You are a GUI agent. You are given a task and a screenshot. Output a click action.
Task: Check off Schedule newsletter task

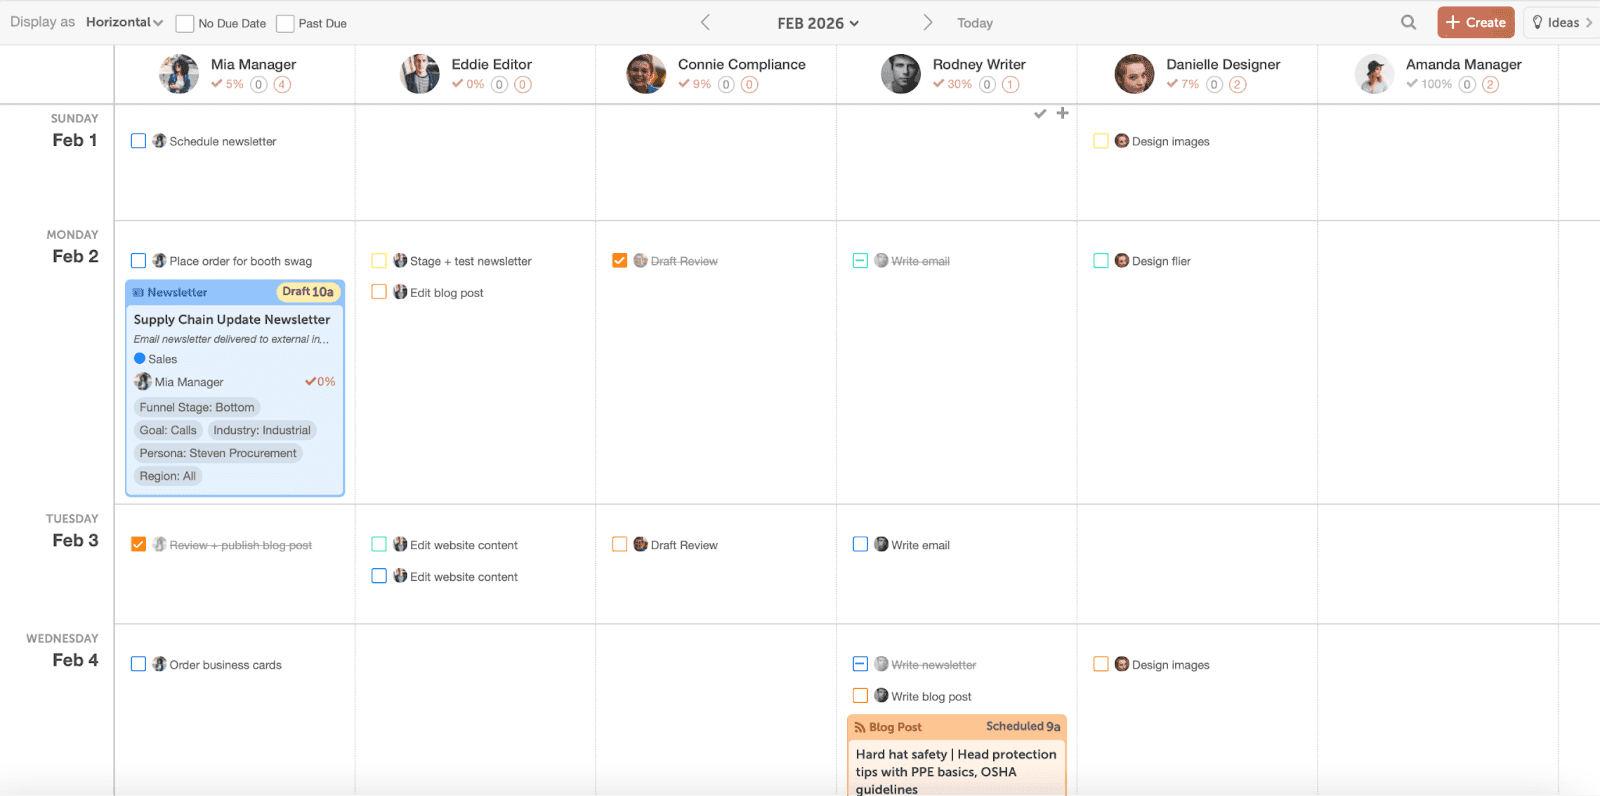point(139,141)
